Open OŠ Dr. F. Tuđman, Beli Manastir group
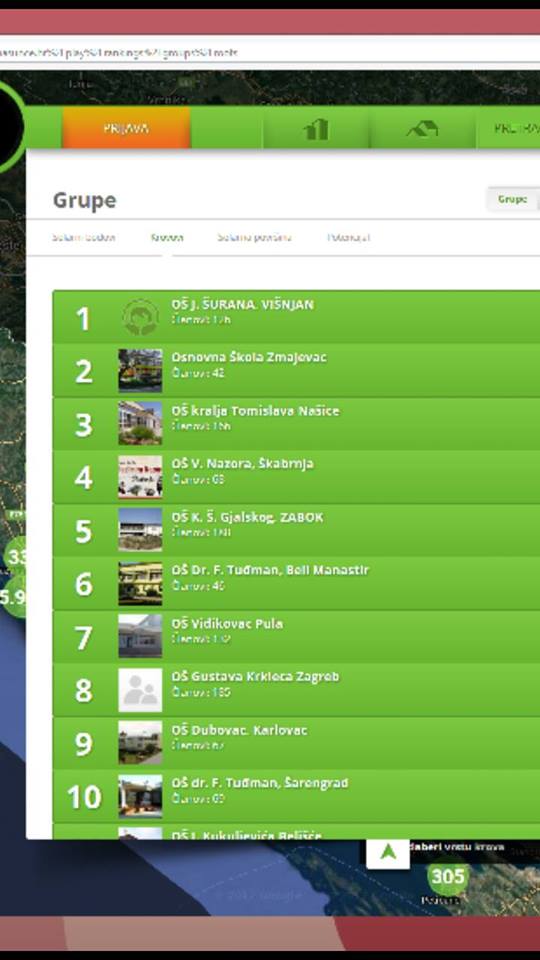The width and height of the screenshot is (540, 960). point(271,571)
